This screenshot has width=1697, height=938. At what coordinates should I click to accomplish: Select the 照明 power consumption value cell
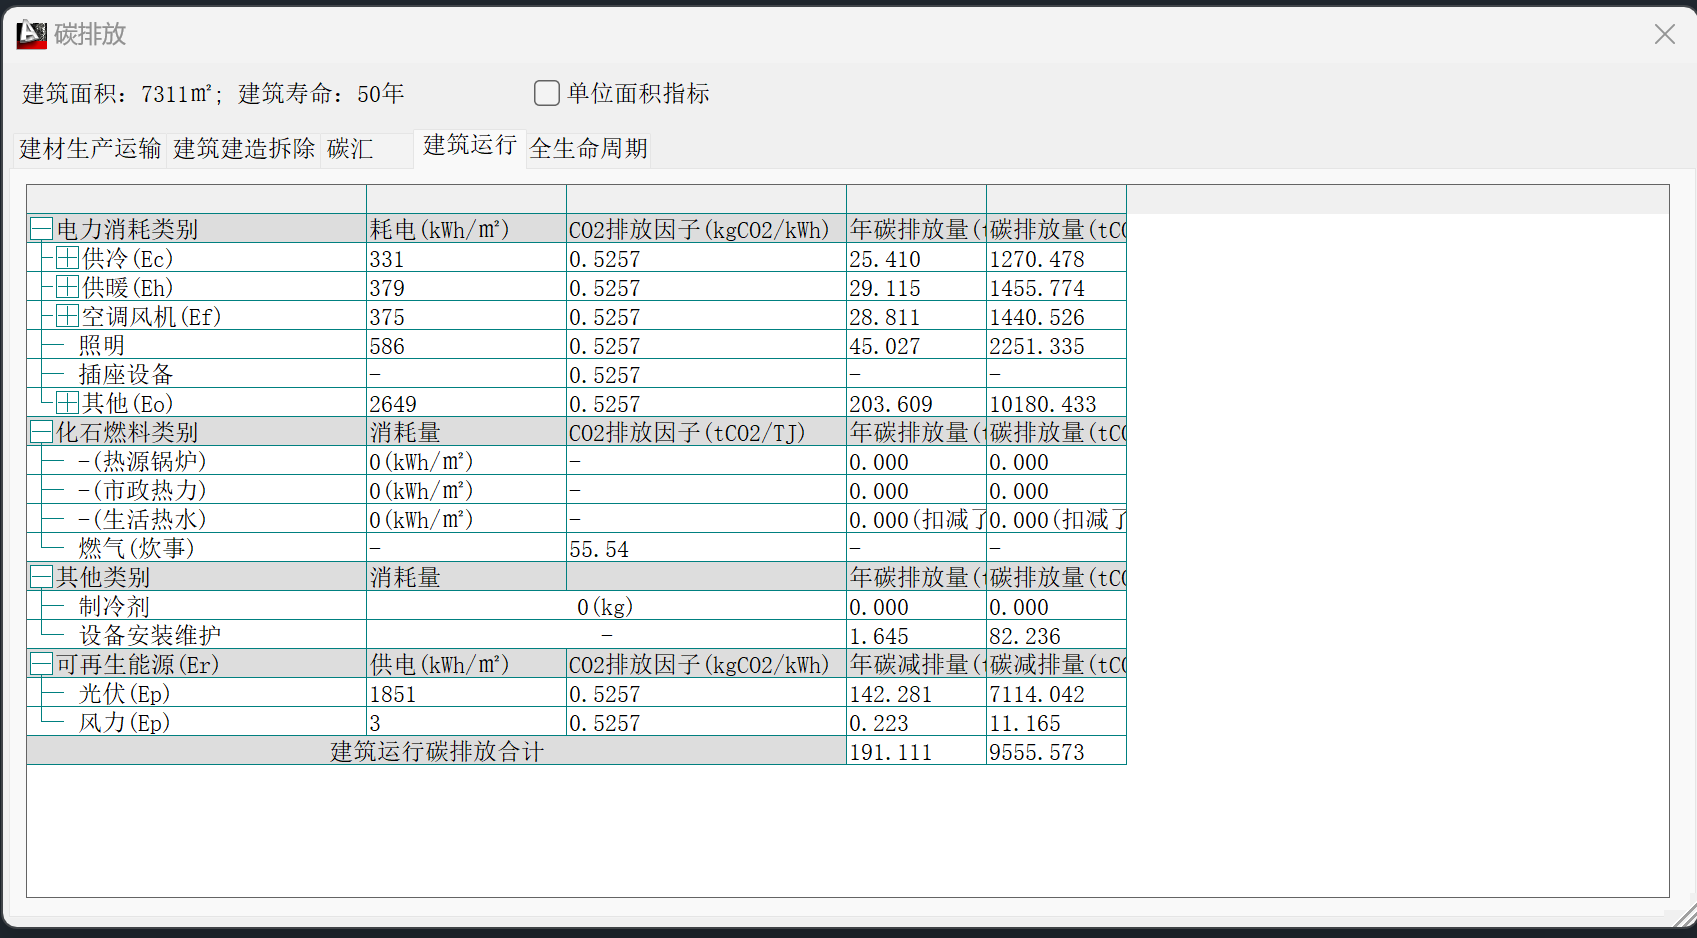tap(465, 346)
